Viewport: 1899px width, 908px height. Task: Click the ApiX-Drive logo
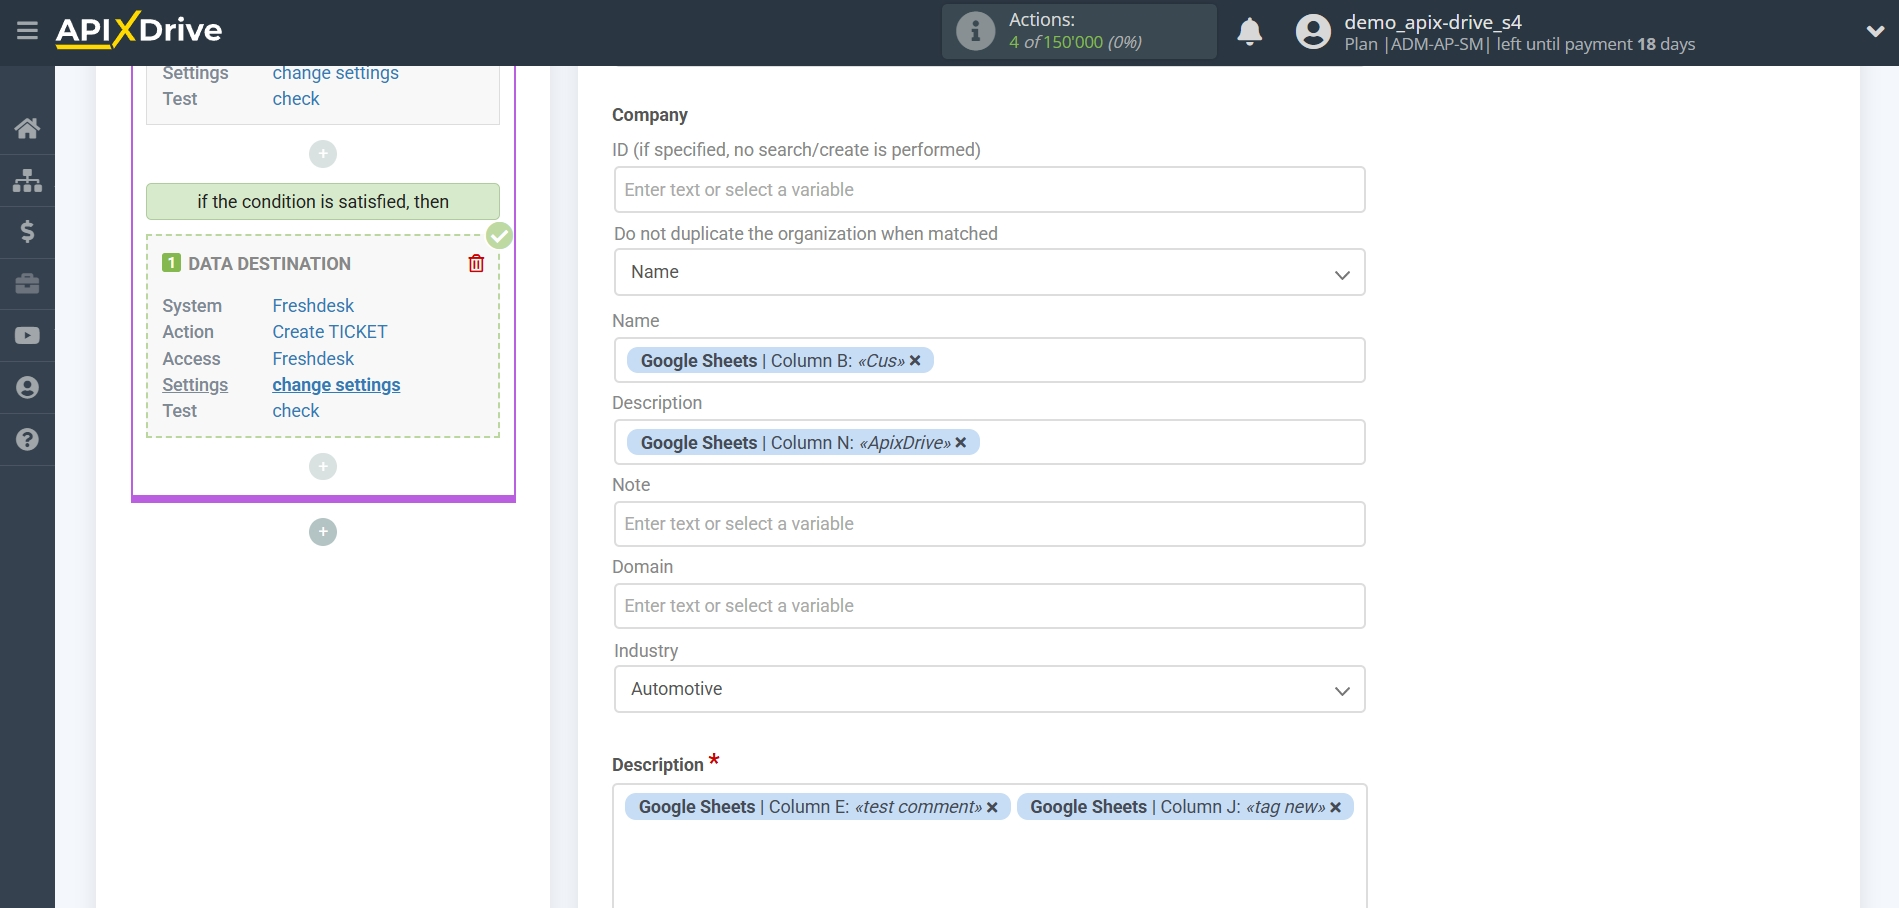pyautogui.click(x=139, y=30)
